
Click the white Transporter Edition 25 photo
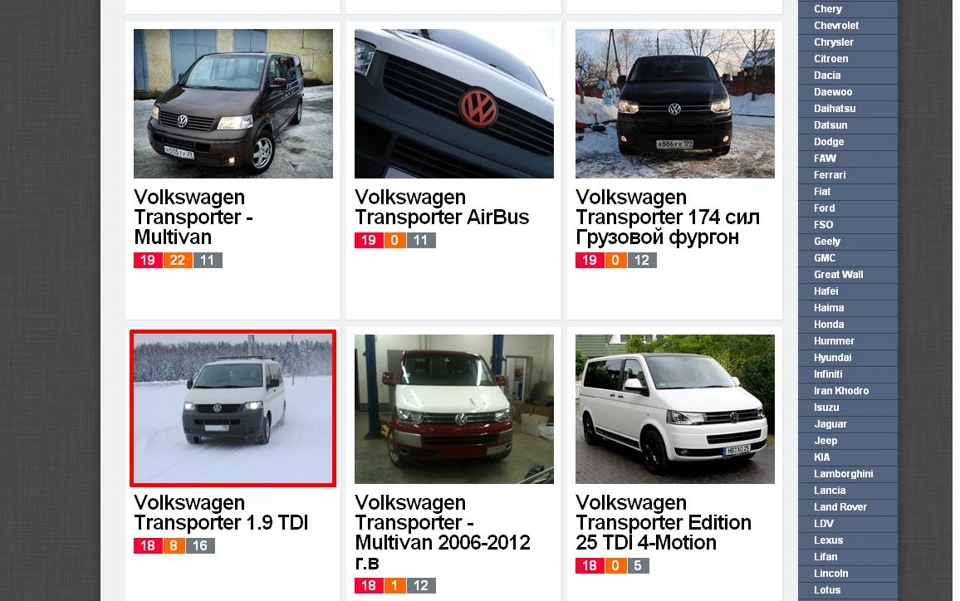[x=675, y=409]
